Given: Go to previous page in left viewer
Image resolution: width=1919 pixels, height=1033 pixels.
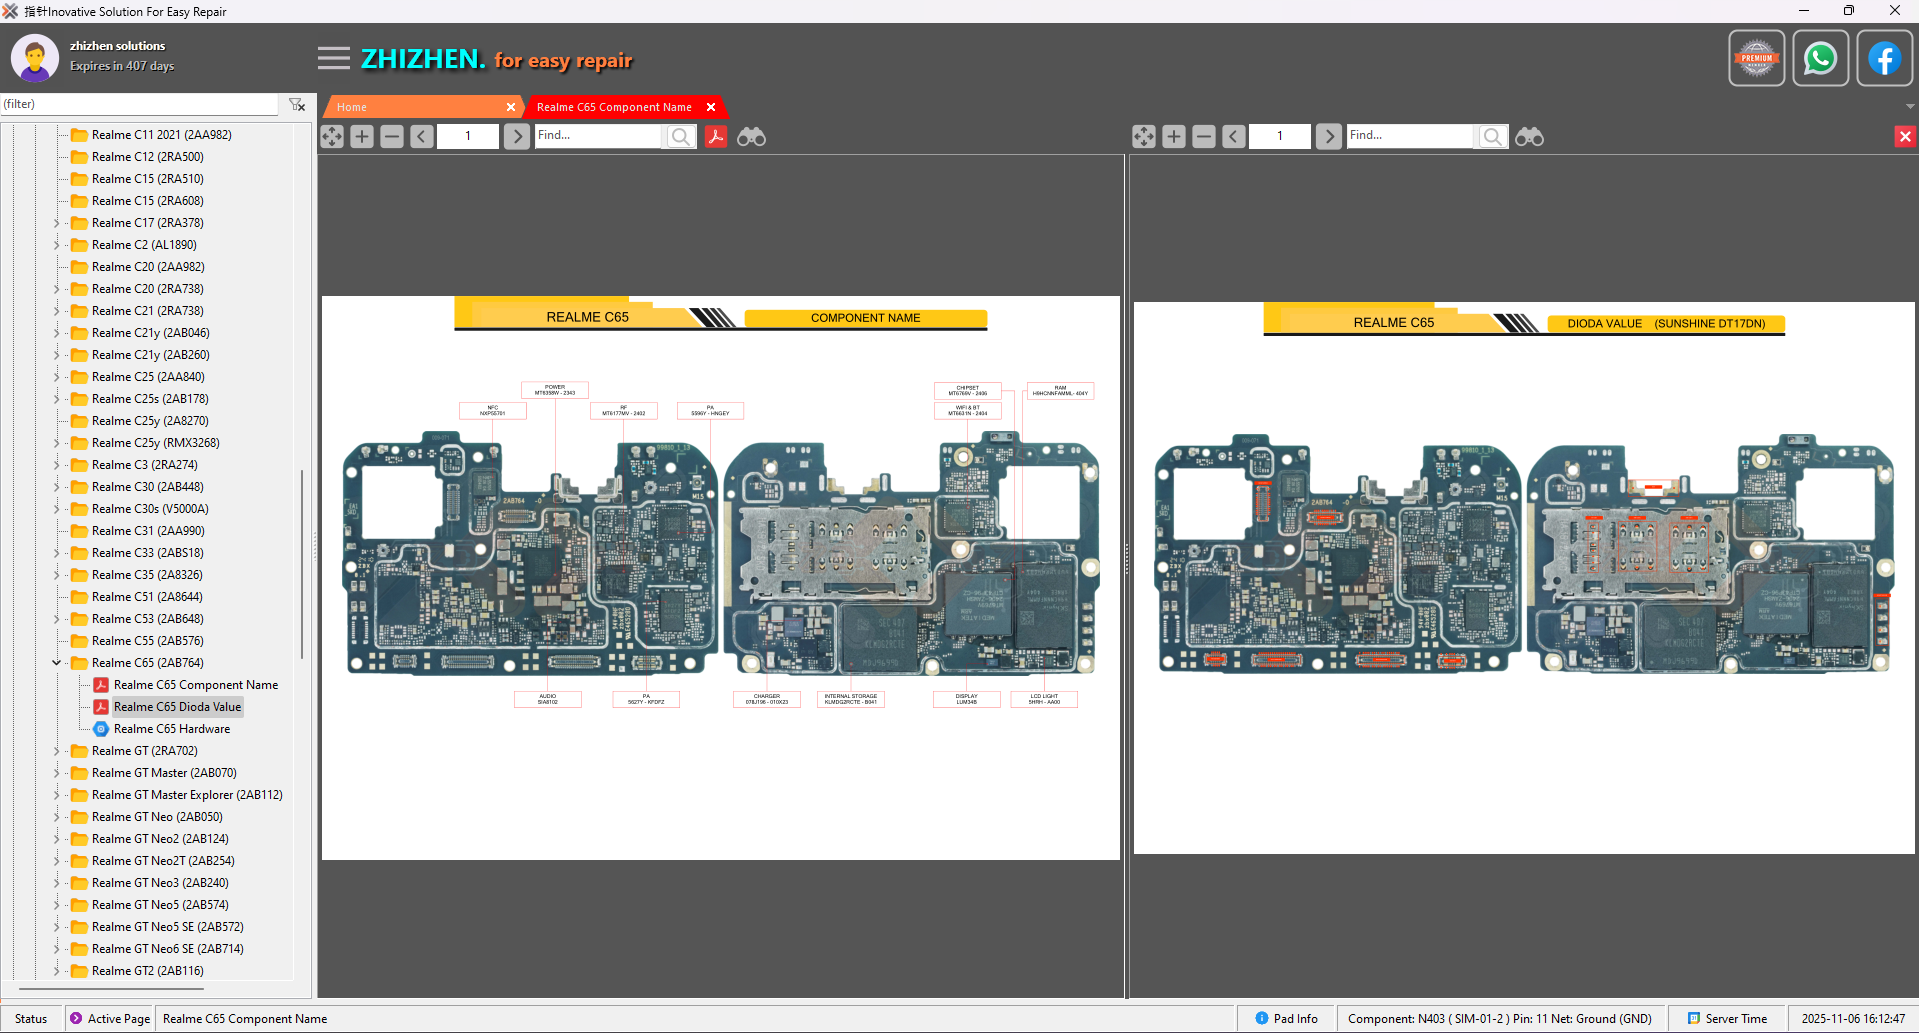Looking at the screenshot, I should click(422, 136).
